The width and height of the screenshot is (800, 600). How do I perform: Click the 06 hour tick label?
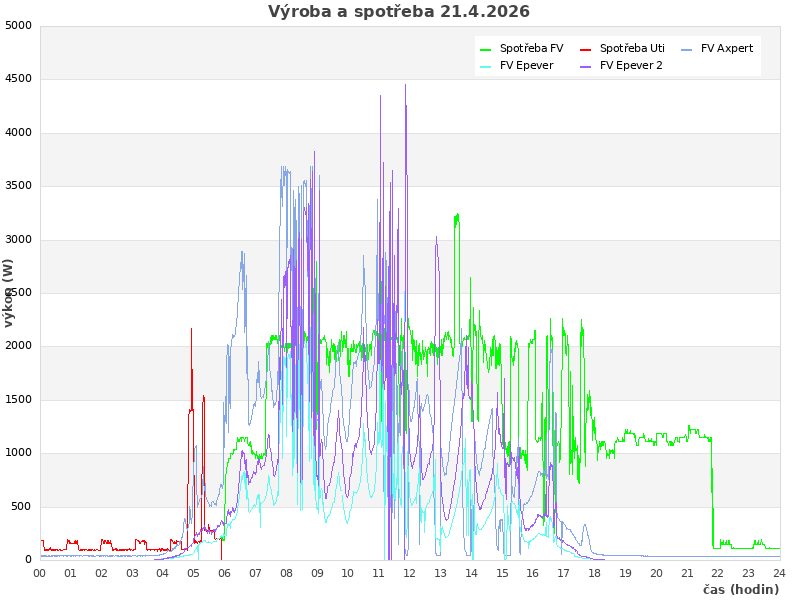coord(224,573)
